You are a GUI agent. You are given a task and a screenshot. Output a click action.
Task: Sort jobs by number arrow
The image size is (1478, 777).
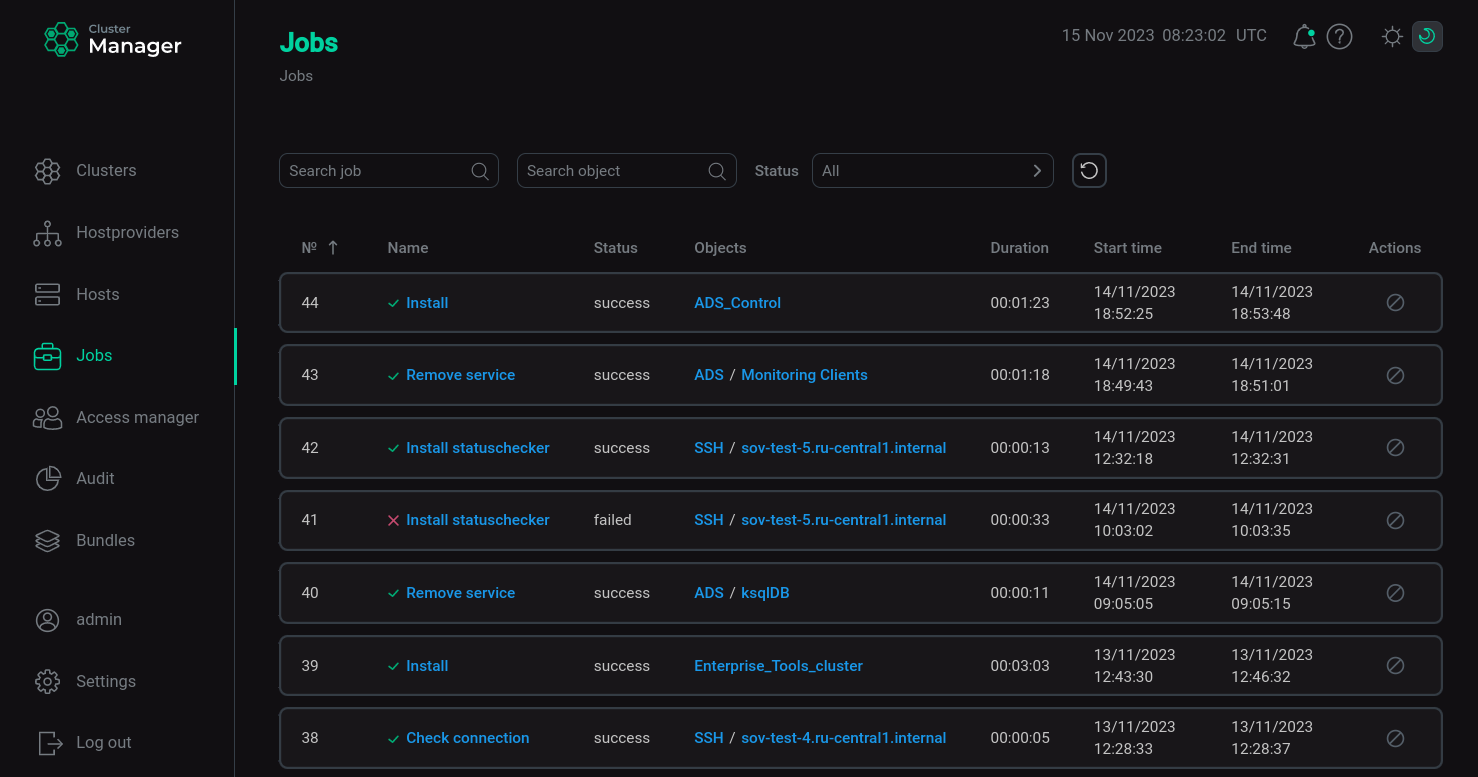click(333, 248)
